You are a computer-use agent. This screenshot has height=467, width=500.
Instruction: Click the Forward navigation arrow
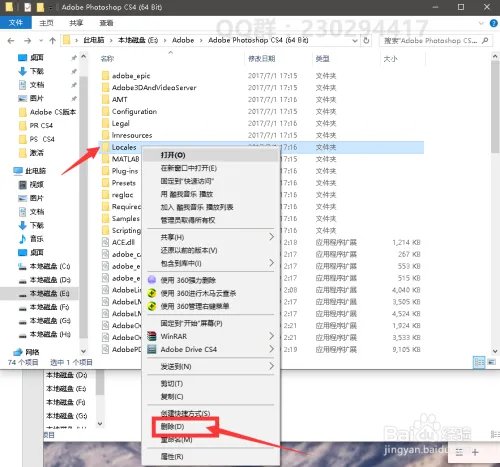pos(28,41)
